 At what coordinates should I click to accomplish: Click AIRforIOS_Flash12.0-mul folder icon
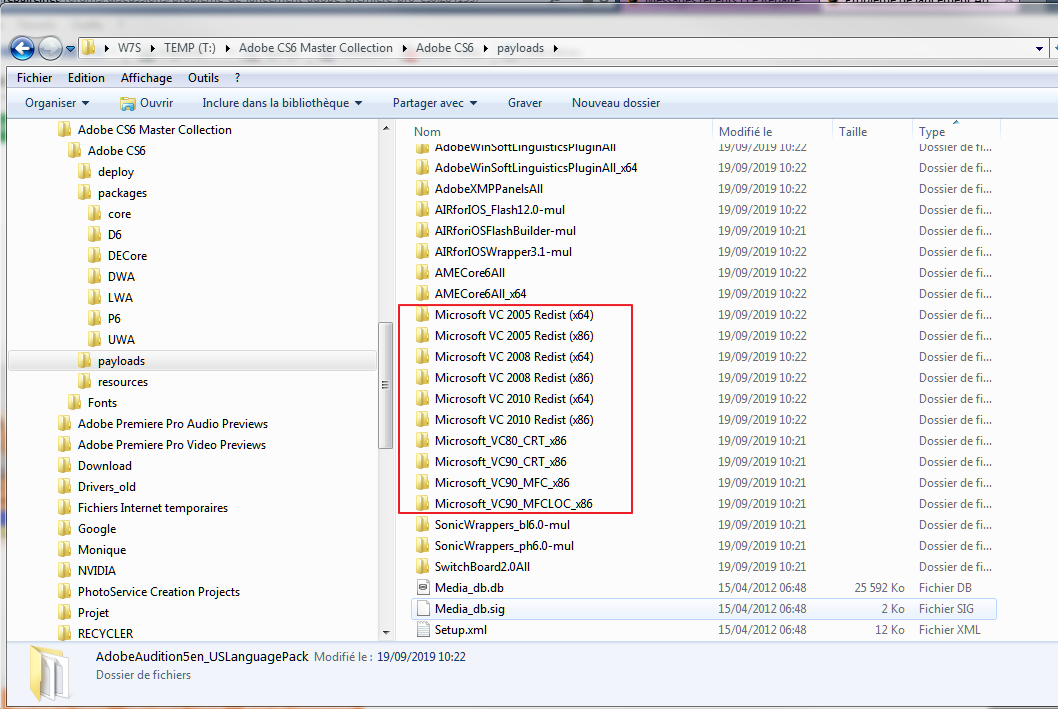pos(422,209)
